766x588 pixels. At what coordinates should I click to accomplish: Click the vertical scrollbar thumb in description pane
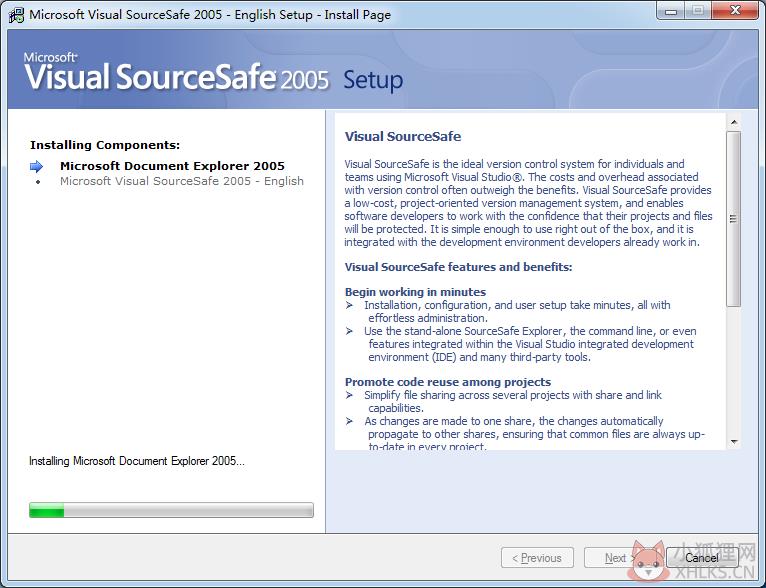click(x=733, y=219)
